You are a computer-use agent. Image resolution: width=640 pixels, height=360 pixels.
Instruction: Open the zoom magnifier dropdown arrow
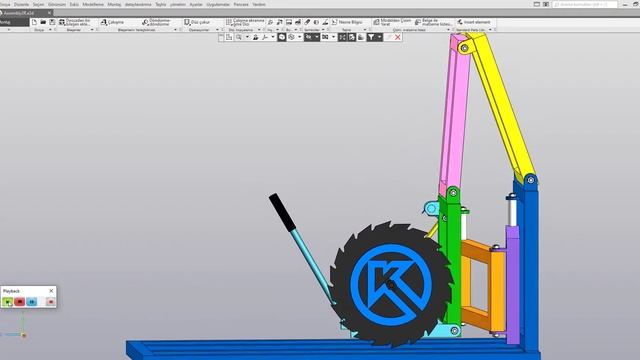click(x=247, y=37)
